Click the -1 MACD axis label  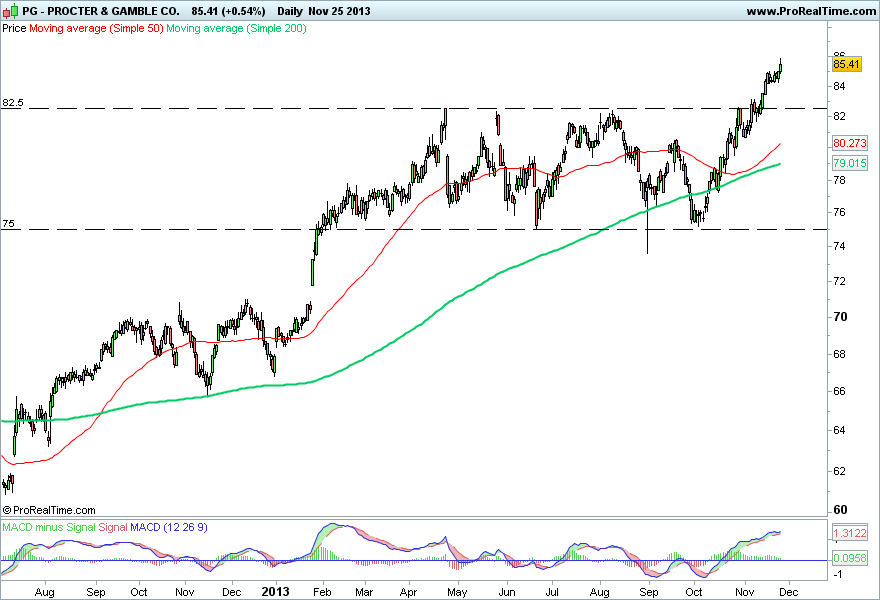click(837, 574)
